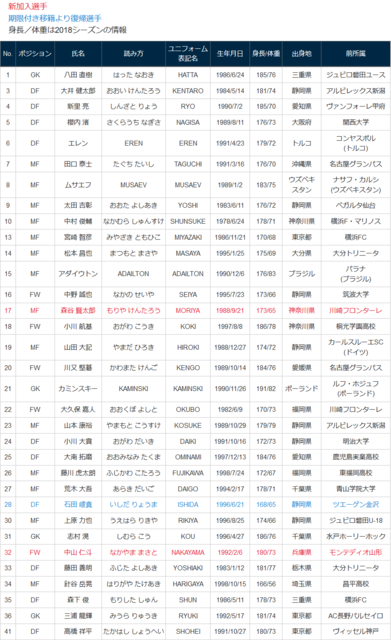This screenshot has height=640, width=391.
Task: Click the ユニフォーム表記名 column header
Action: (188, 53)
